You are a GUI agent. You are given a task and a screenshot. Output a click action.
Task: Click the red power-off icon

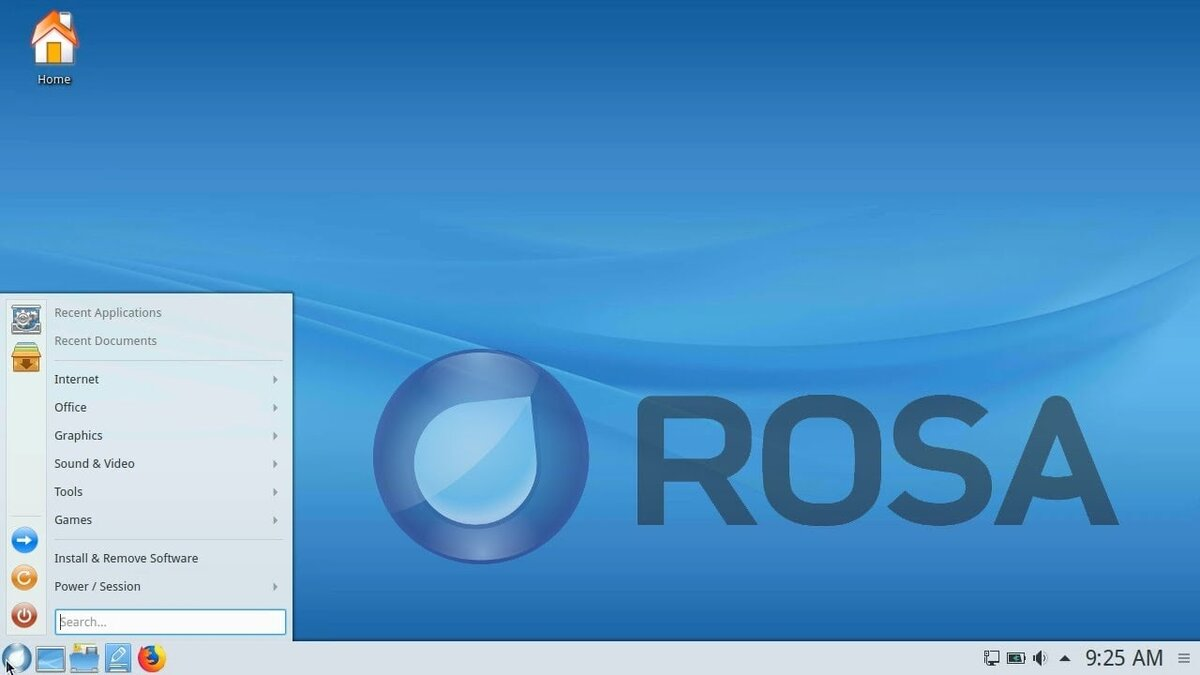[25, 615]
